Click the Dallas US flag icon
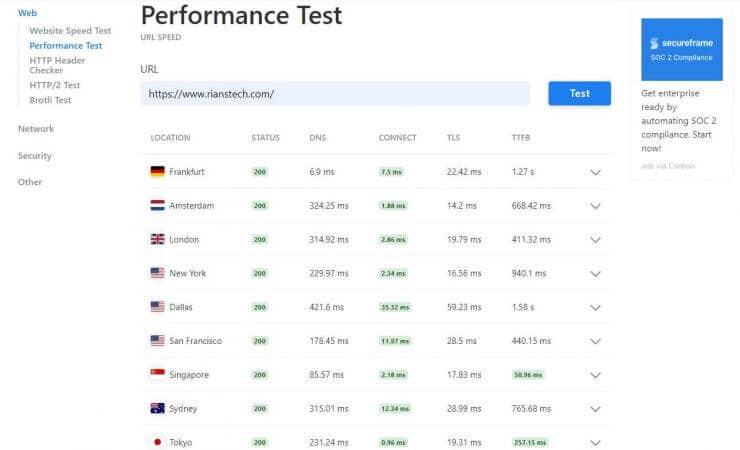 click(x=157, y=307)
